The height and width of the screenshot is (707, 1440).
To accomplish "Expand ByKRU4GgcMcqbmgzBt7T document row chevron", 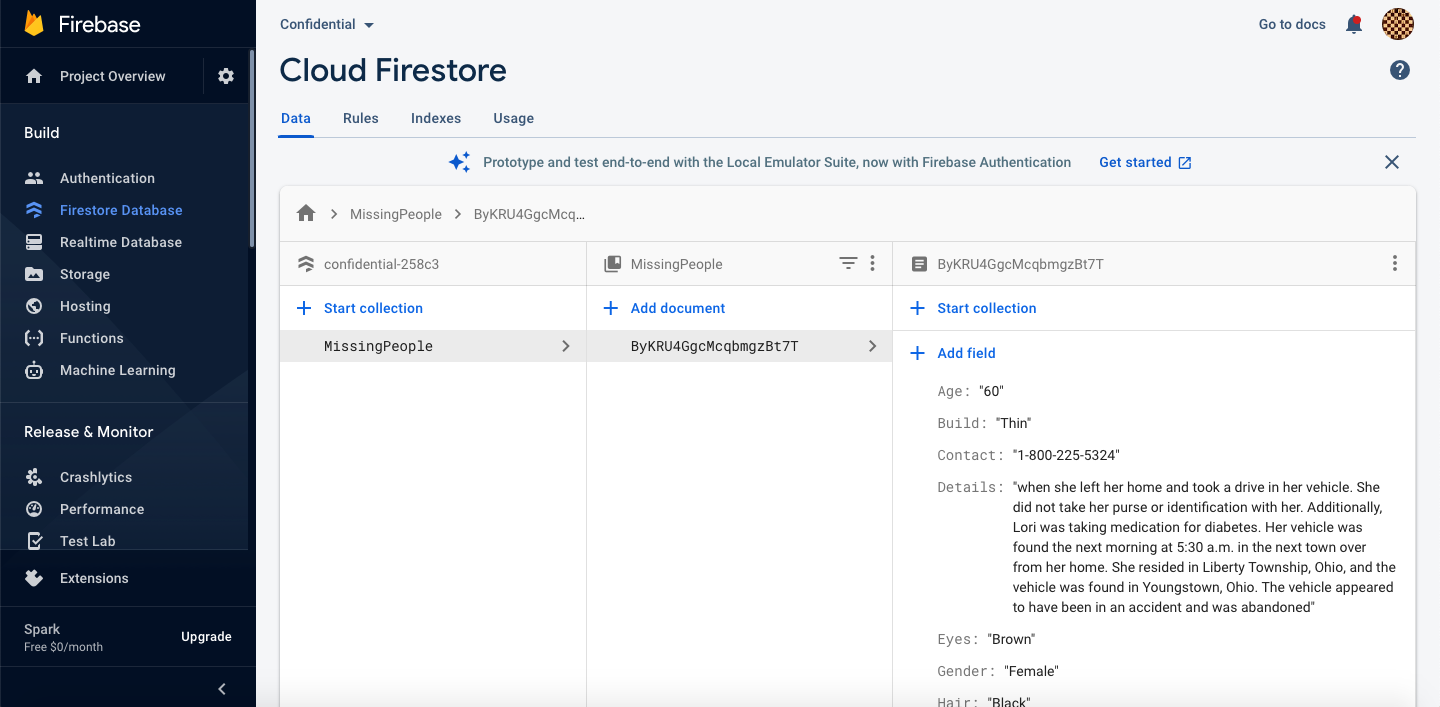I will (x=872, y=346).
